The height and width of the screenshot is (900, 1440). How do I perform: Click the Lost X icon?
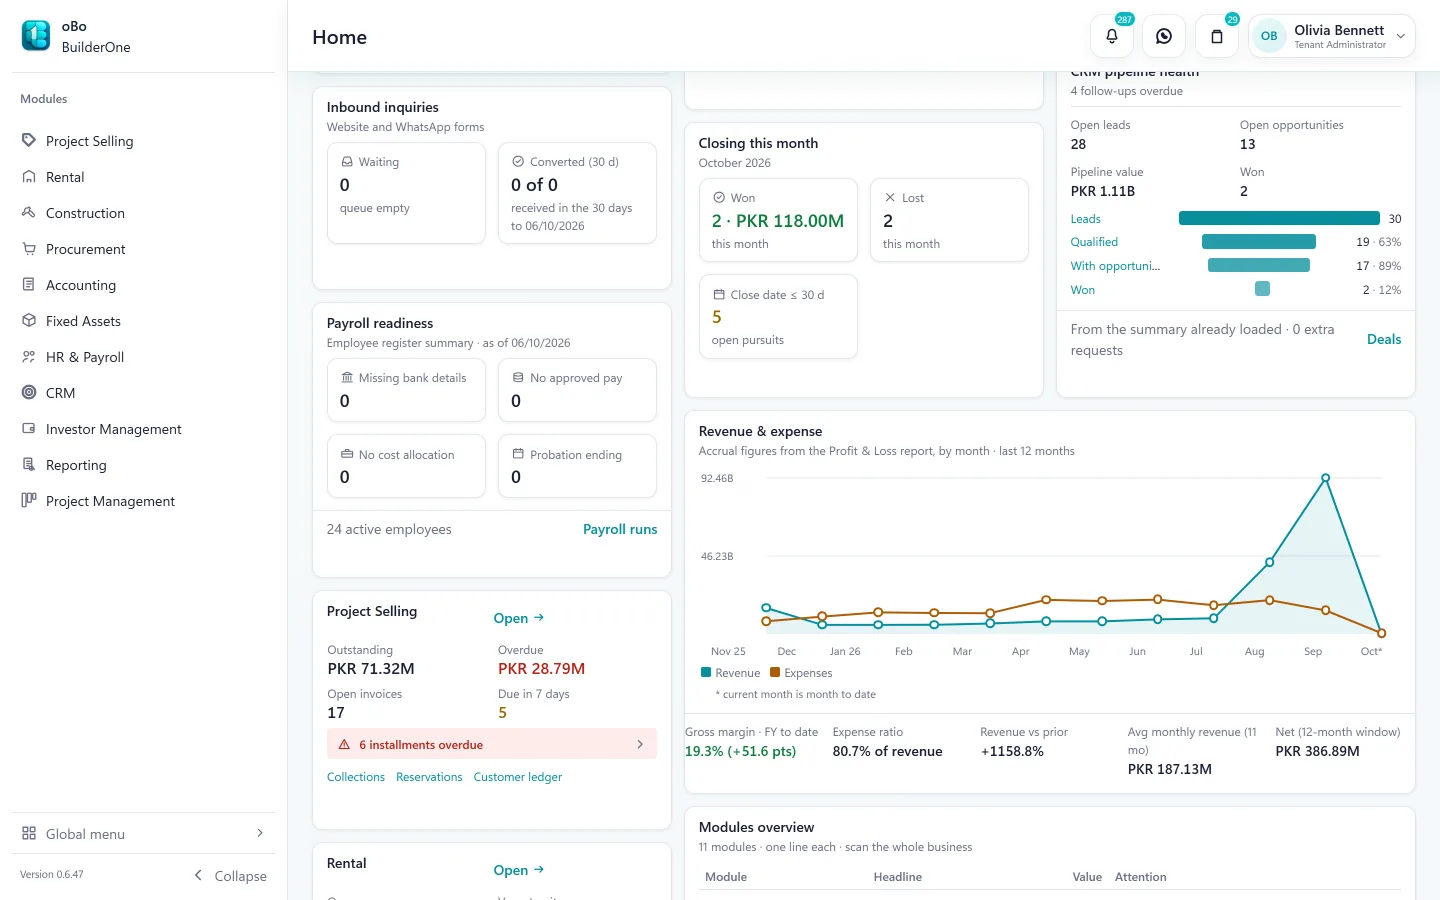(889, 198)
